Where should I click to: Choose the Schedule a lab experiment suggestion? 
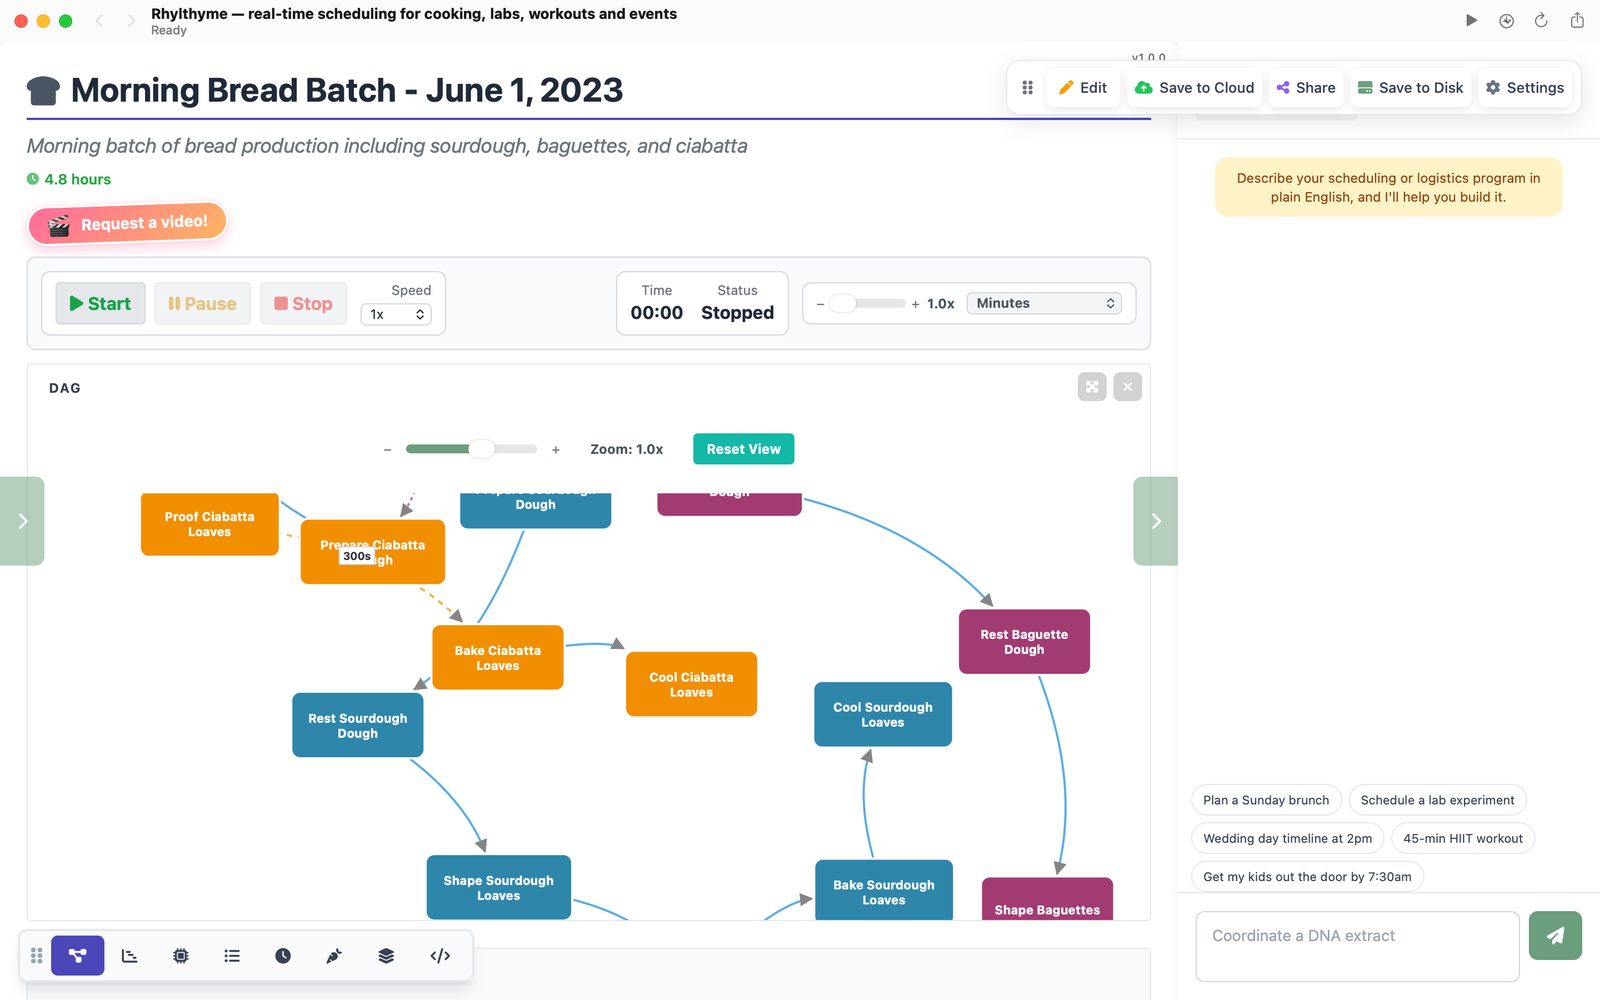1437,800
